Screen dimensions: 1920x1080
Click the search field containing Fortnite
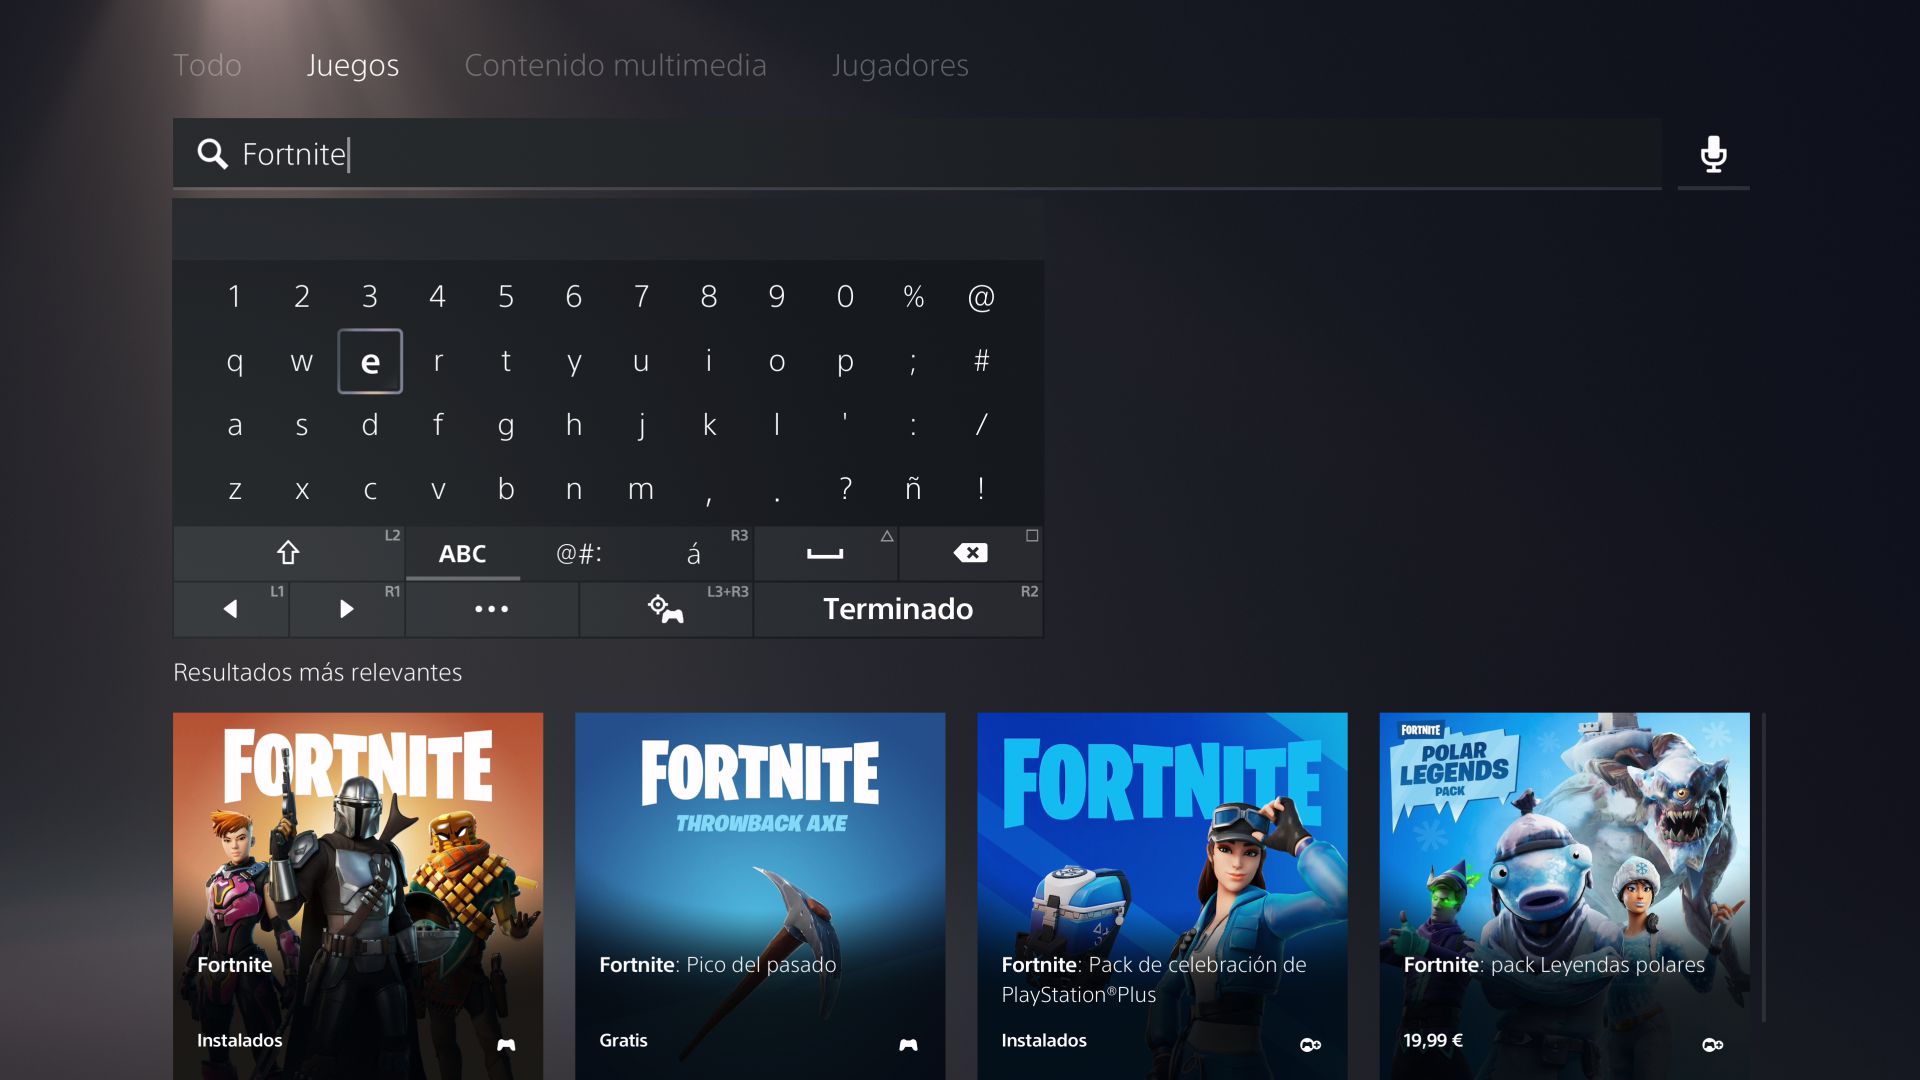(x=917, y=154)
